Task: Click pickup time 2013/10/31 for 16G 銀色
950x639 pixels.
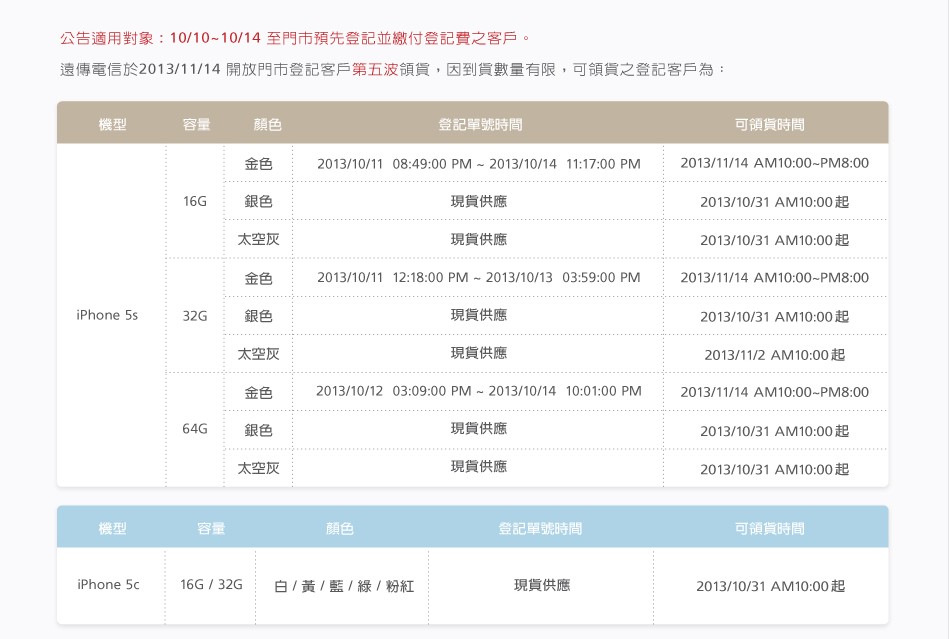Action: 774,202
